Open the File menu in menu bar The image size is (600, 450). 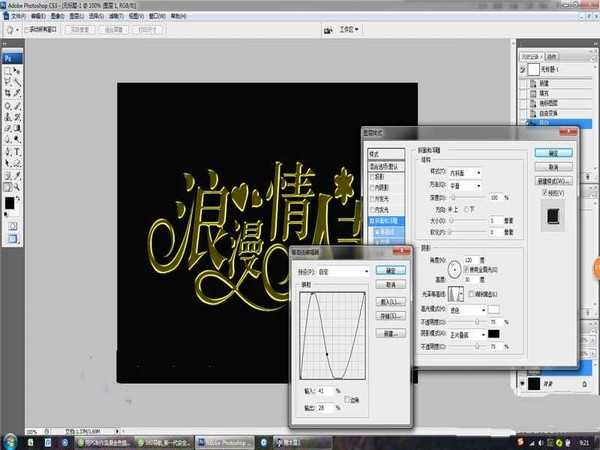point(19,17)
